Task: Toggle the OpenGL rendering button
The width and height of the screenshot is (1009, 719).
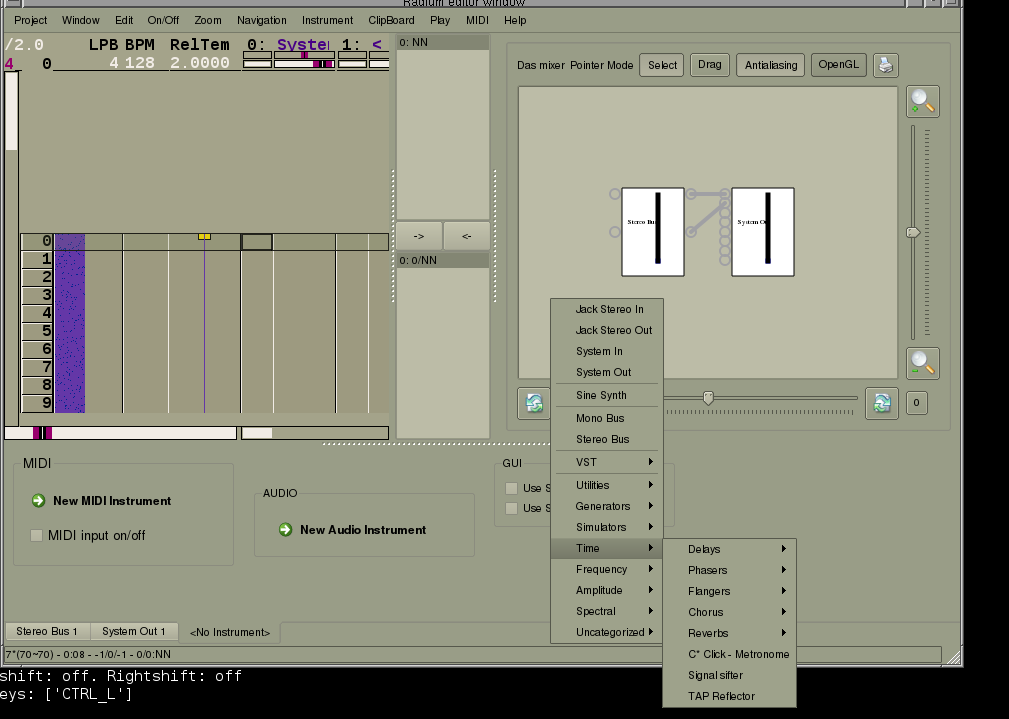Action: point(838,66)
